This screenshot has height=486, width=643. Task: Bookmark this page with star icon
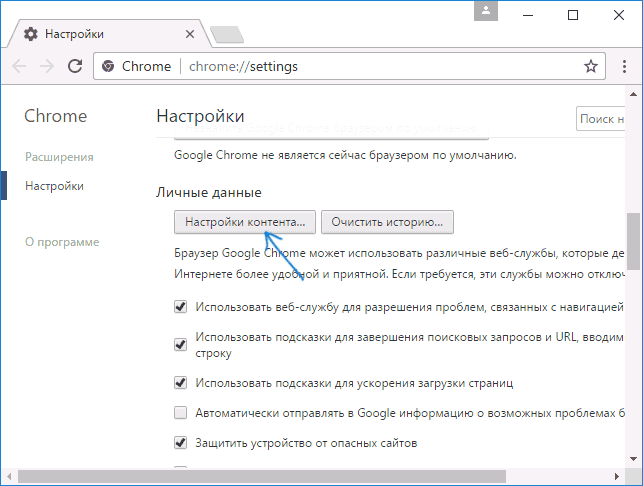coord(591,66)
